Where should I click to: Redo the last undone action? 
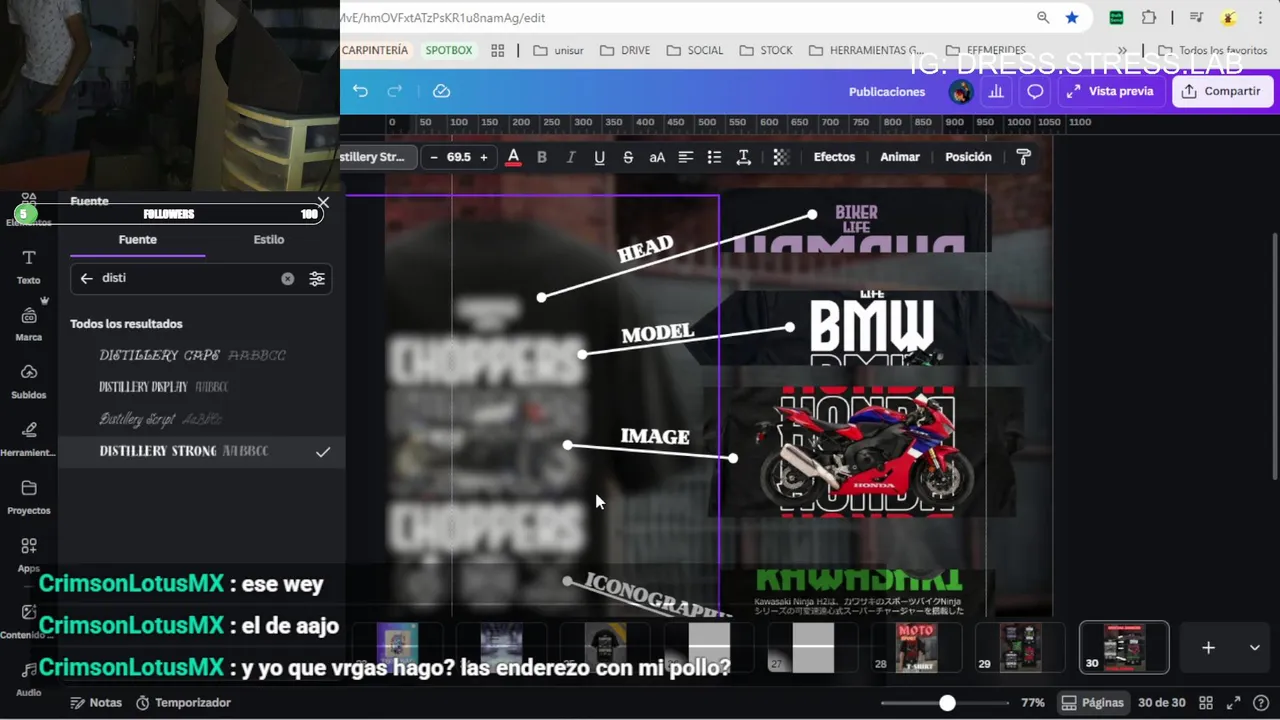395,91
